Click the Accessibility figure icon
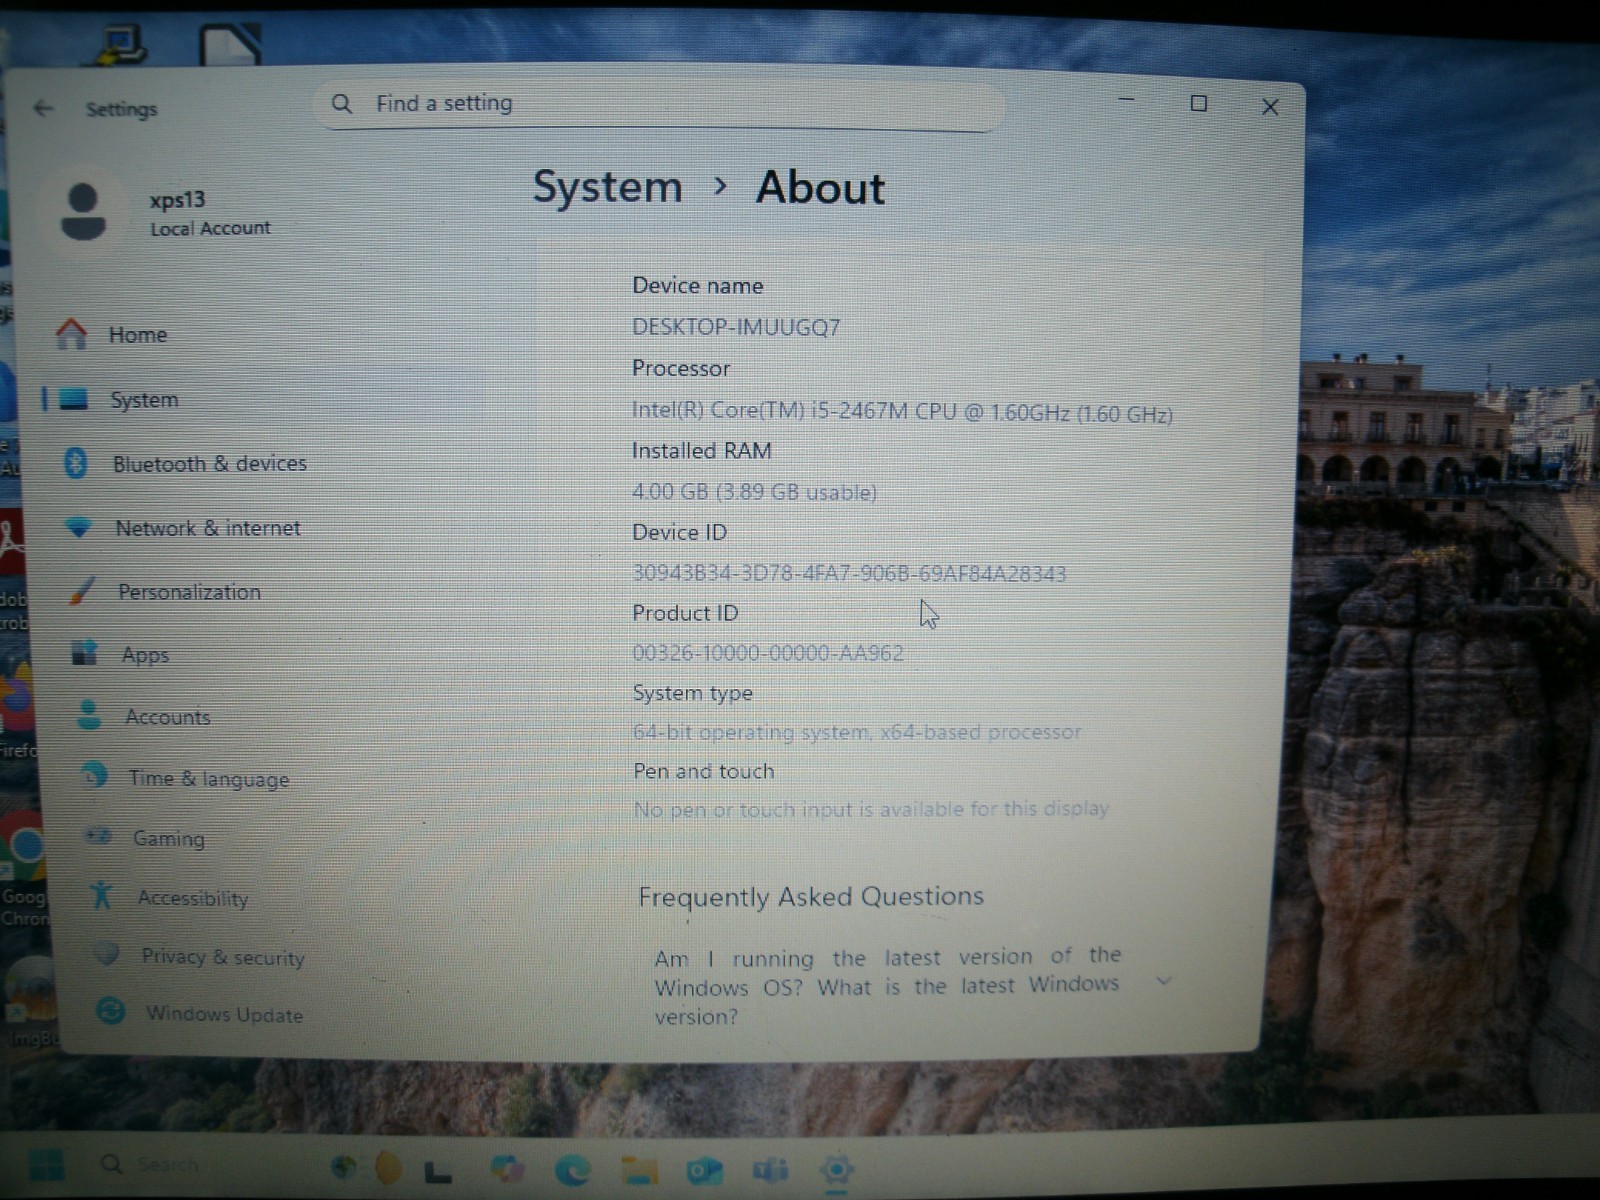Viewport: 1600px width, 1200px height. 101,895
